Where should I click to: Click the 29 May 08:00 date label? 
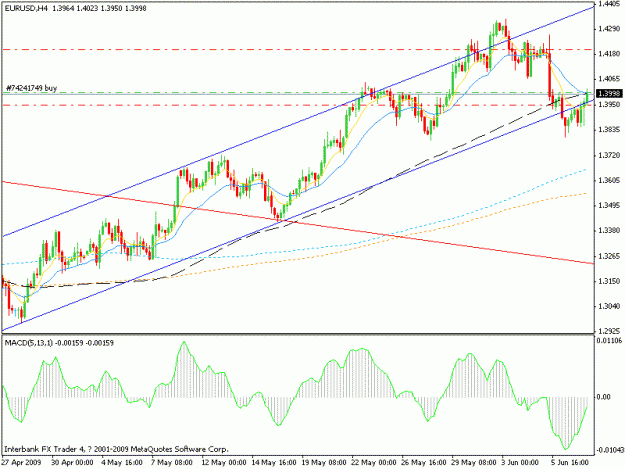click(474, 463)
